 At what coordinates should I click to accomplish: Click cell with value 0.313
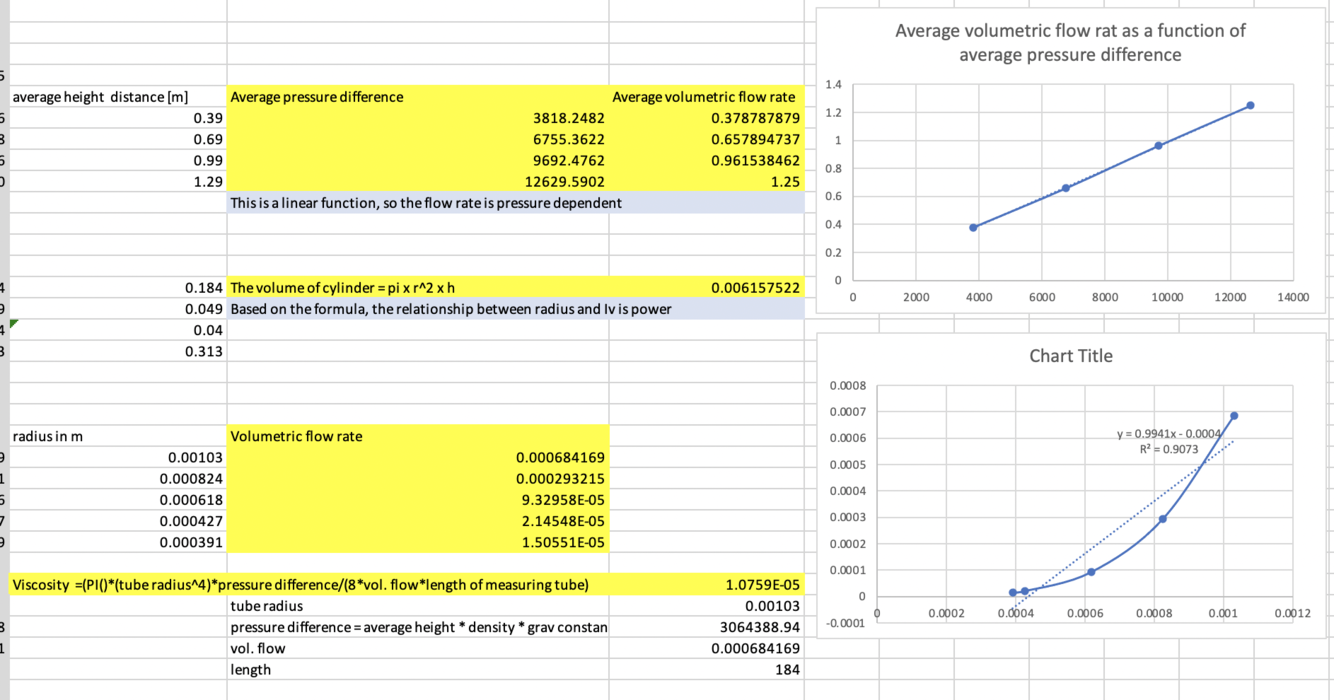click(118, 351)
